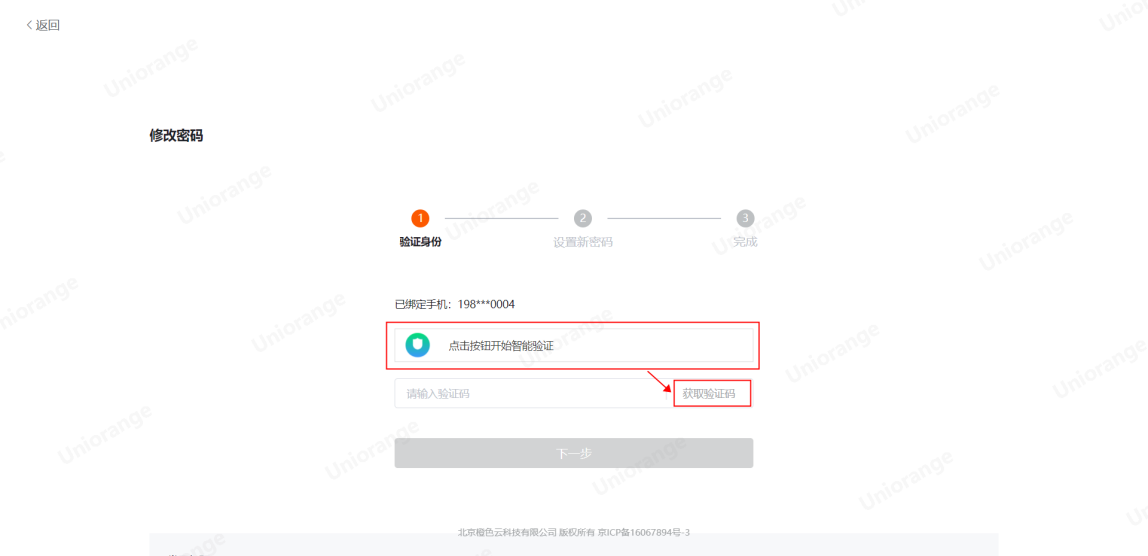This screenshot has height=556, width=1148.
Task: Select the grey step 3 circle
Action: 745,218
